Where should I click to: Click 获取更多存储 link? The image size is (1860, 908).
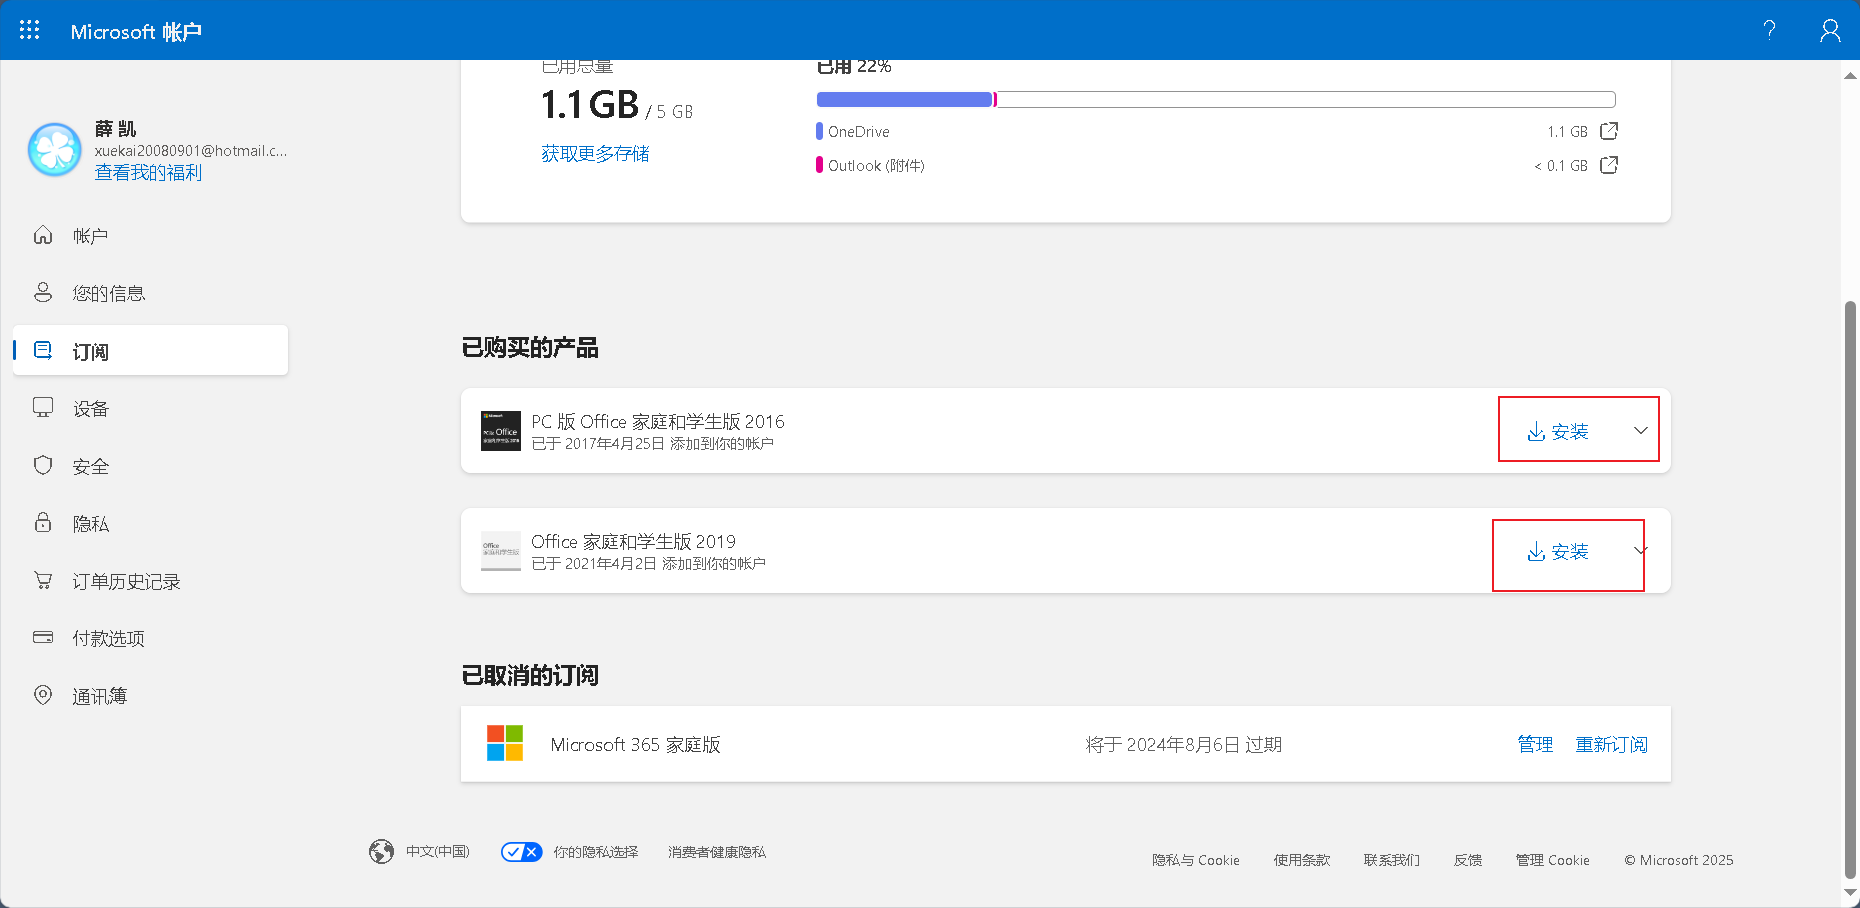pos(595,154)
